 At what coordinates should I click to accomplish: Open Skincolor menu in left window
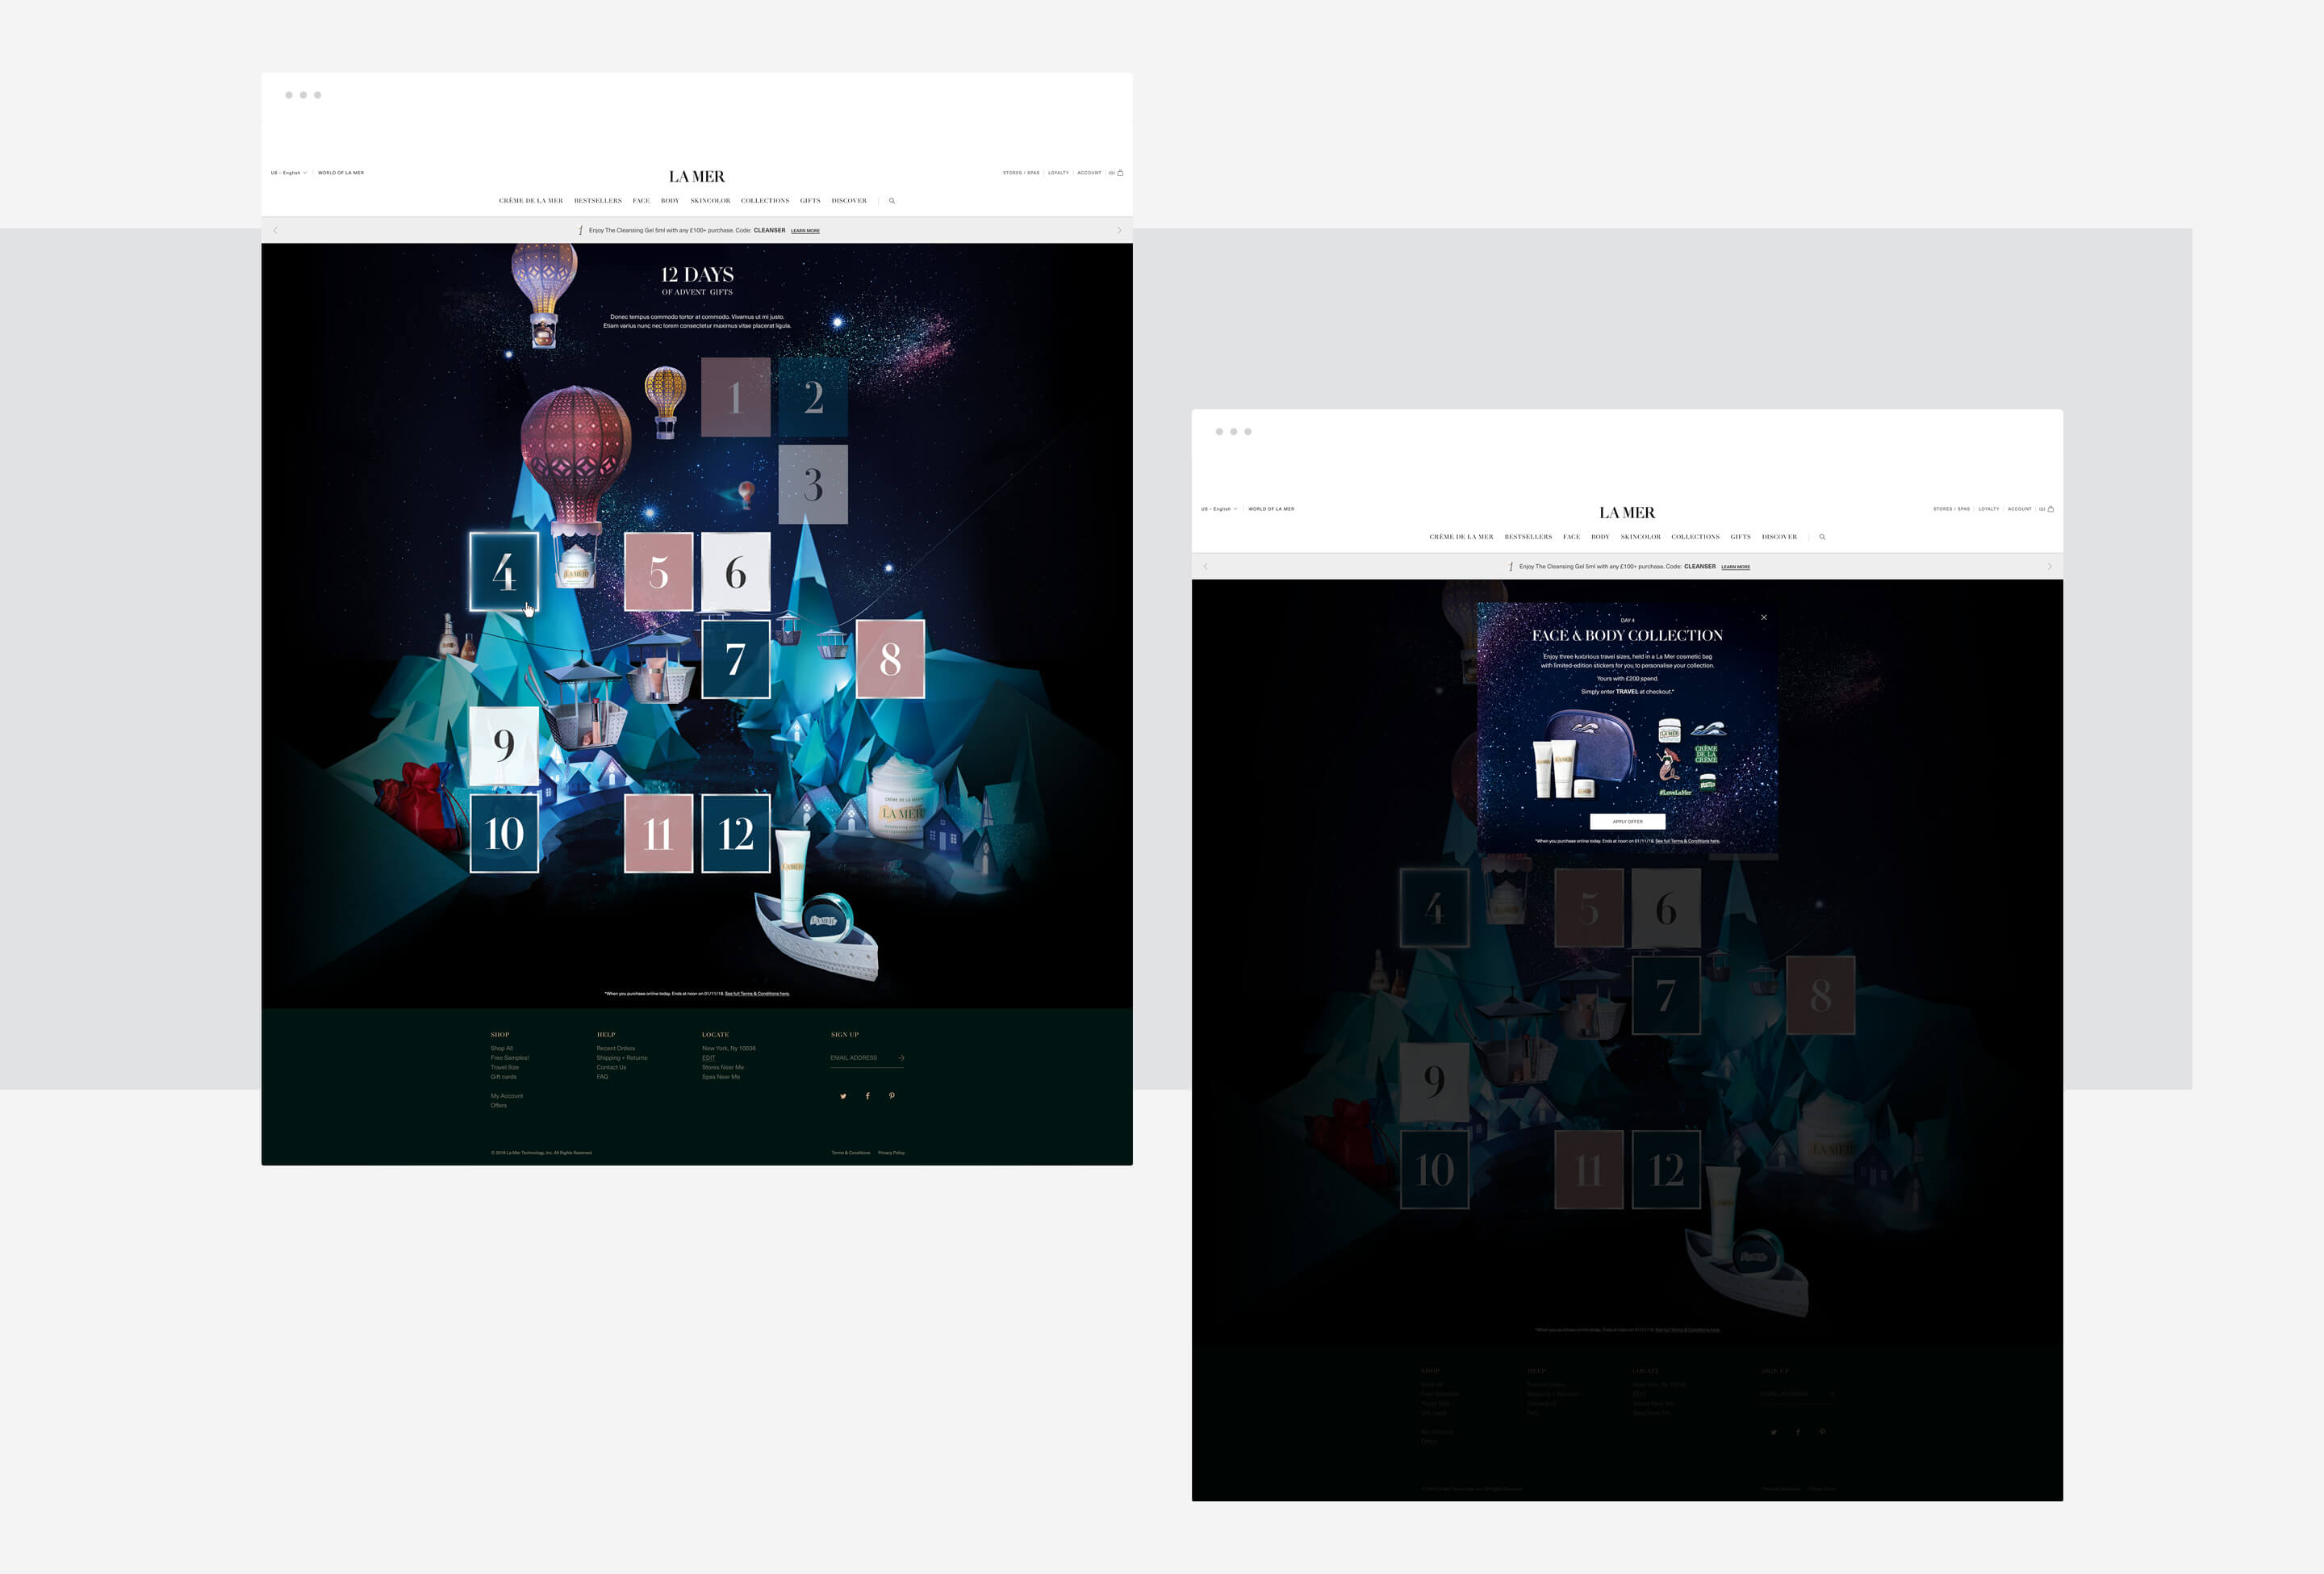[710, 201]
